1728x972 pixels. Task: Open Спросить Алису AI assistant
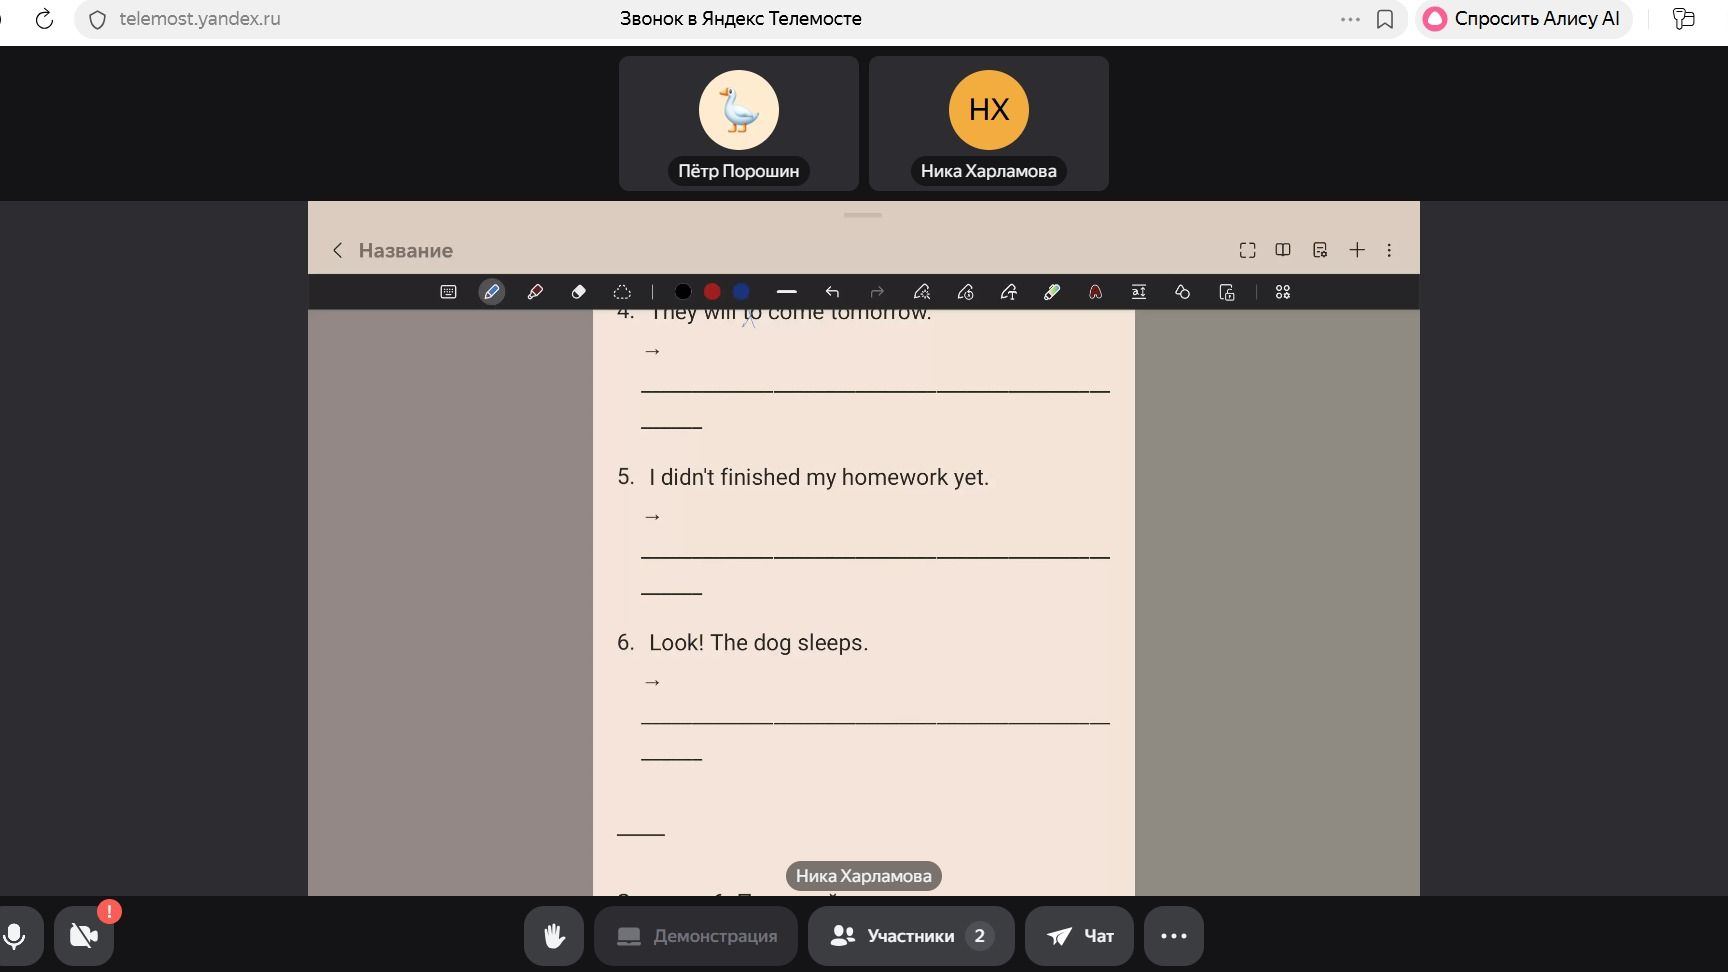[1522, 19]
